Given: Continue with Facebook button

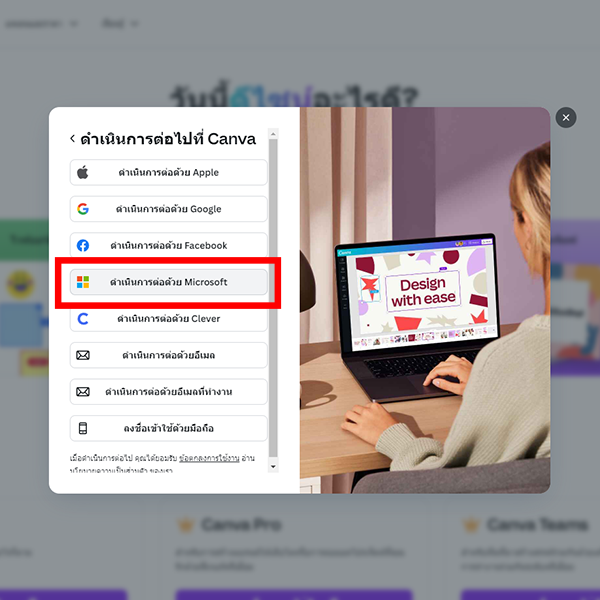Looking at the screenshot, I should coord(168,245).
